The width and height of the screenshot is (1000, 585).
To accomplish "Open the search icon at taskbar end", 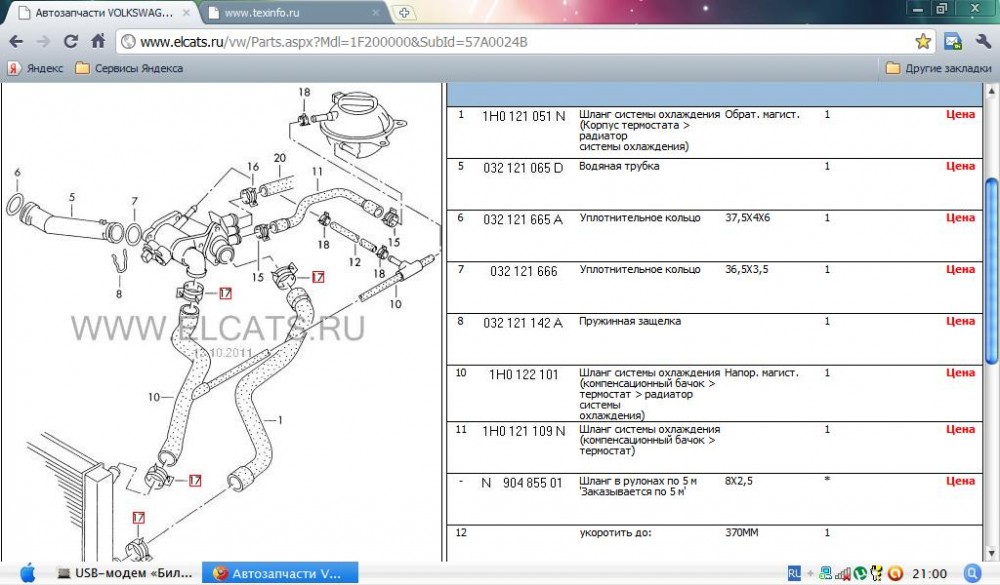I will pos(972,573).
